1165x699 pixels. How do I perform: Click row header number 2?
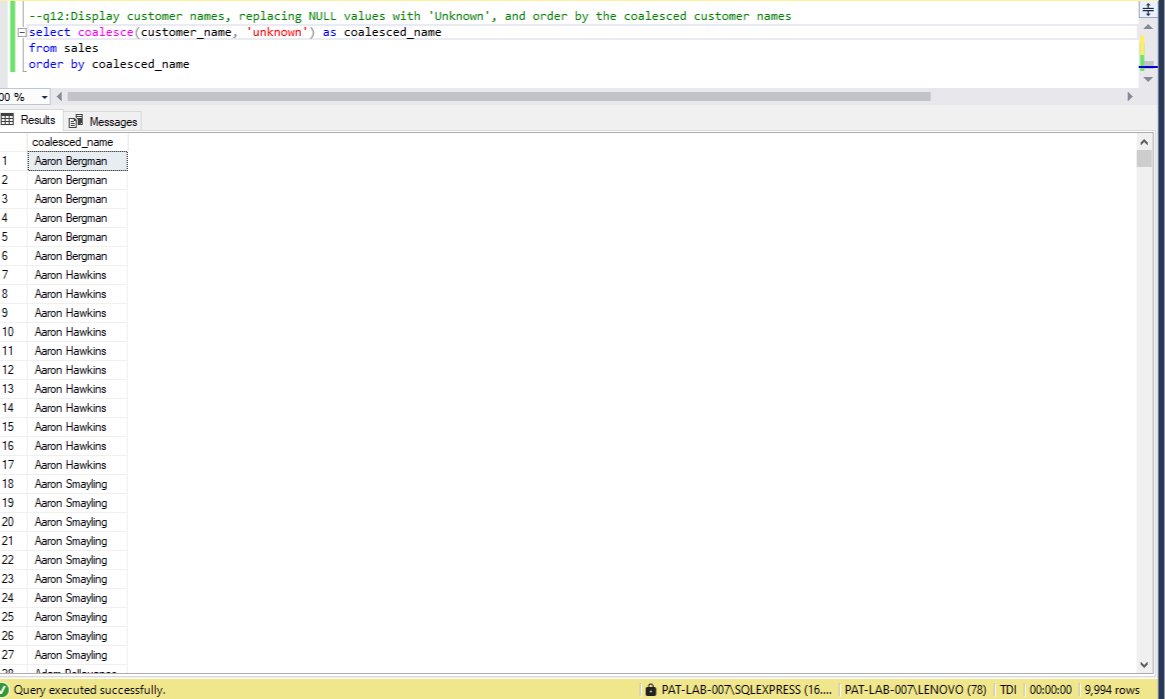click(13, 180)
